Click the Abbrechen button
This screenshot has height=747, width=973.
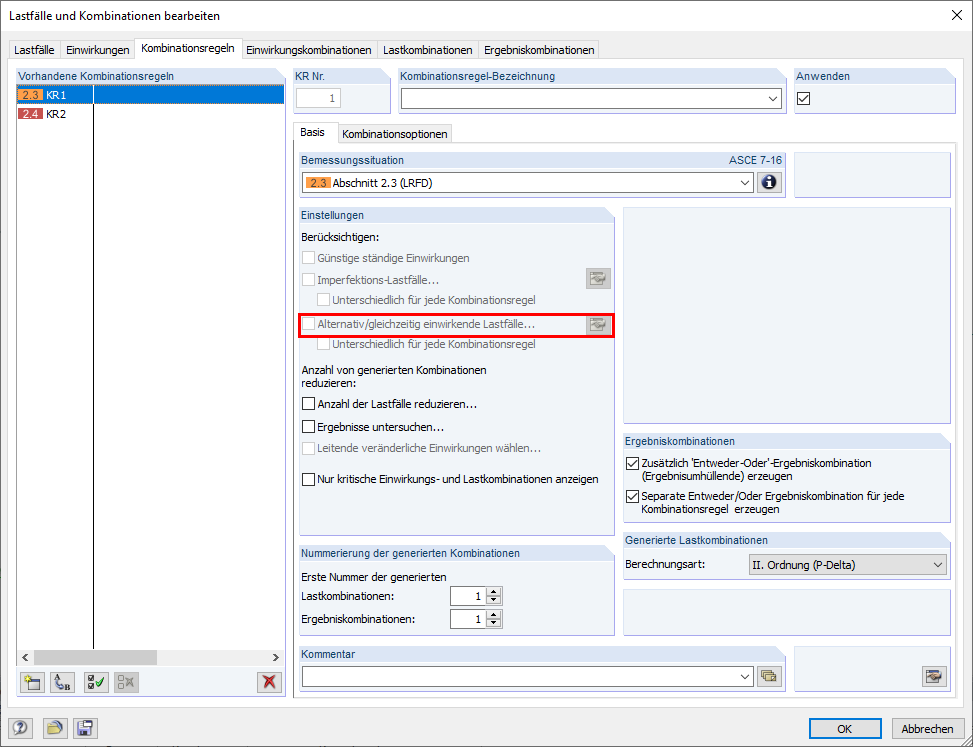coord(927,729)
